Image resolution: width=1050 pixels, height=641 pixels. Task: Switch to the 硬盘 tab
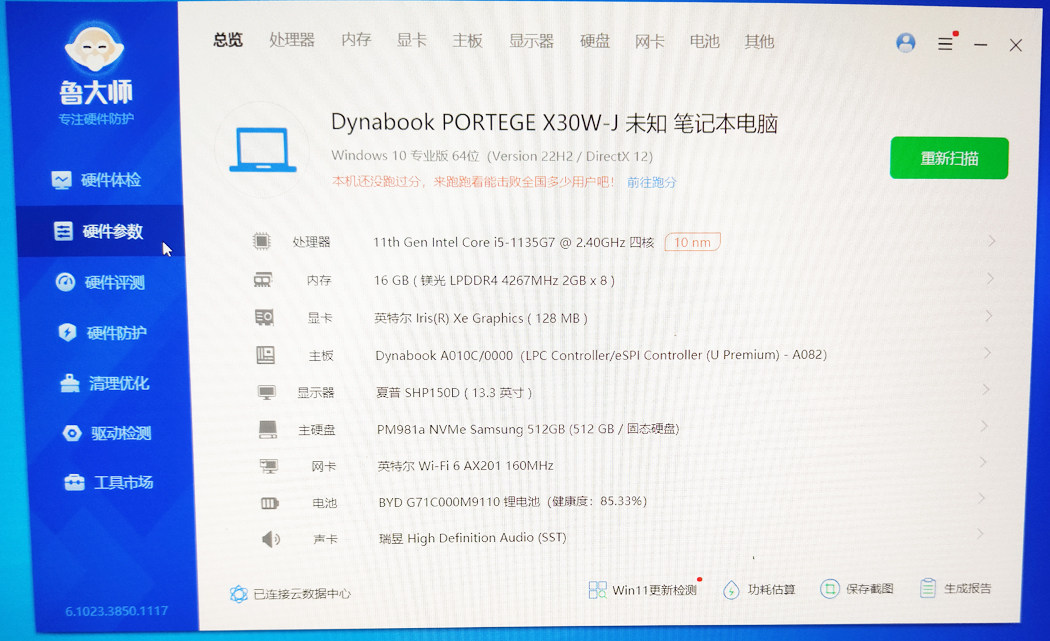(x=595, y=42)
